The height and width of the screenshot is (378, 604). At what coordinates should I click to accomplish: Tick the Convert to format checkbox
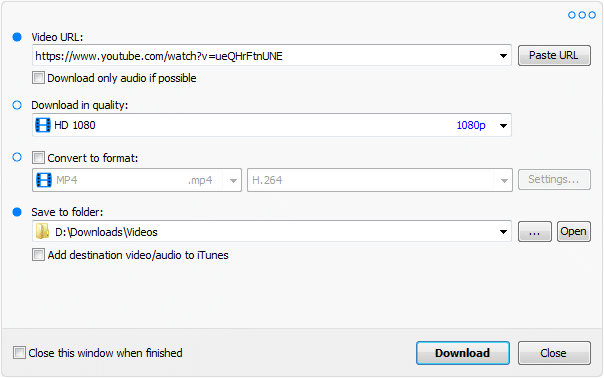tap(38, 158)
